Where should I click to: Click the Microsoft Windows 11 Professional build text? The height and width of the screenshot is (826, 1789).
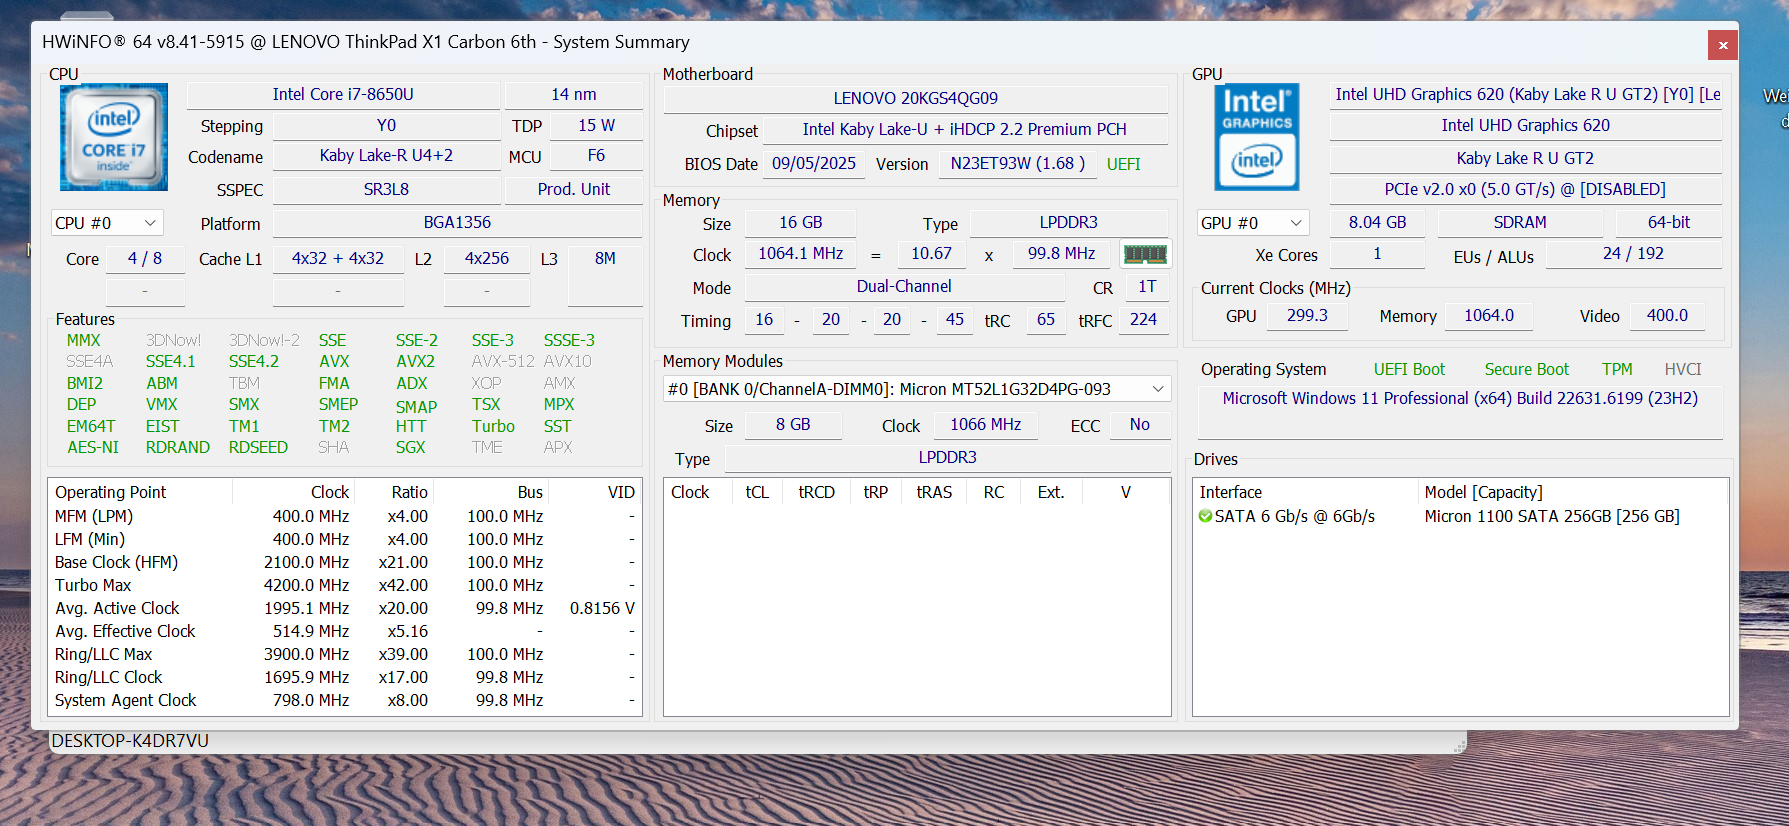[x=1460, y=399]
